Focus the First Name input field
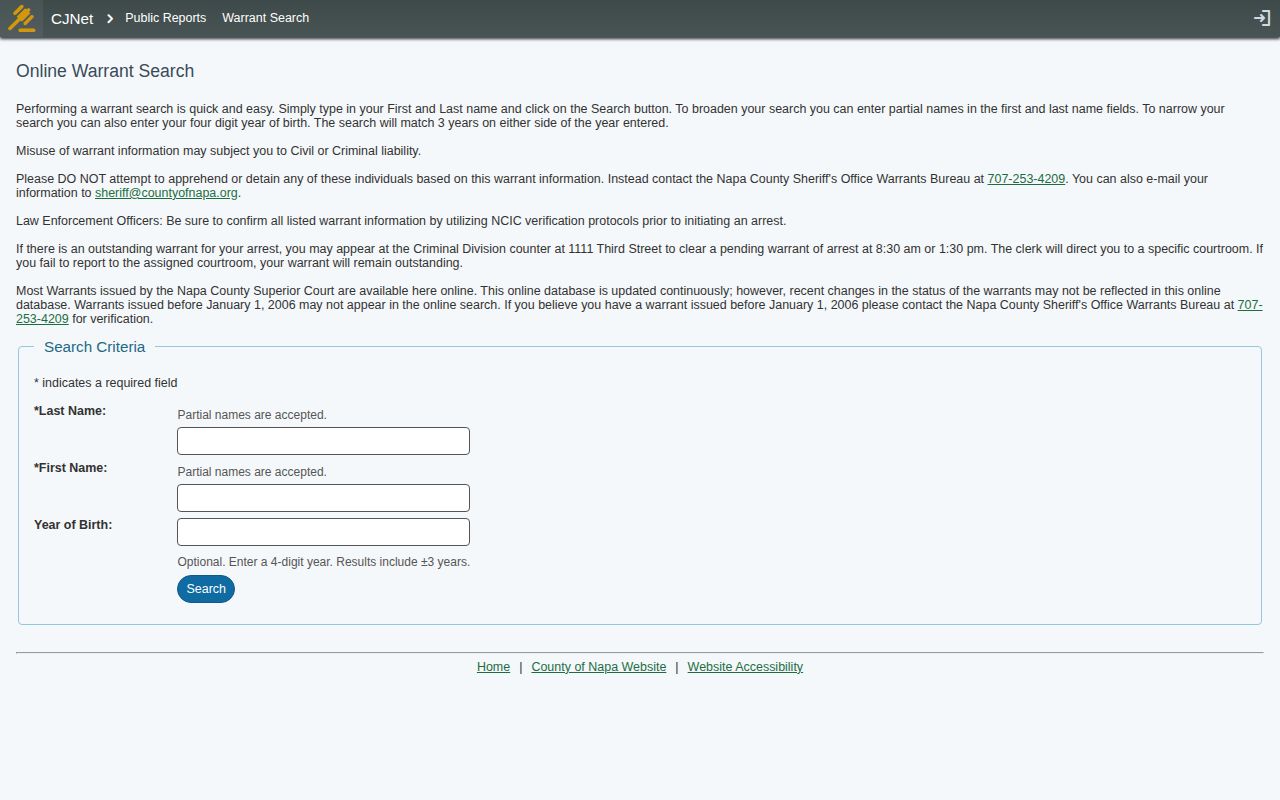1280x800 pixels. pos(323,498)
